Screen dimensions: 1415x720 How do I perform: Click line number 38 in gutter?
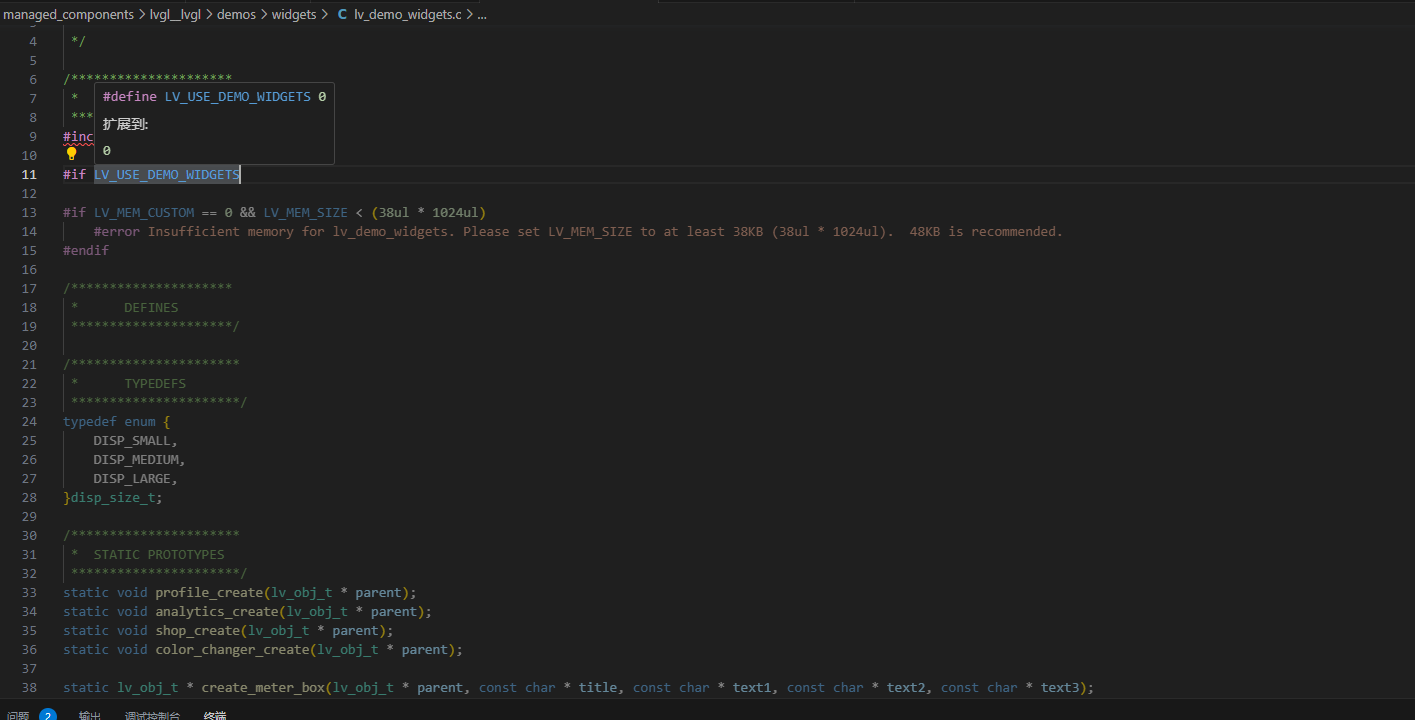click(30, 687)
